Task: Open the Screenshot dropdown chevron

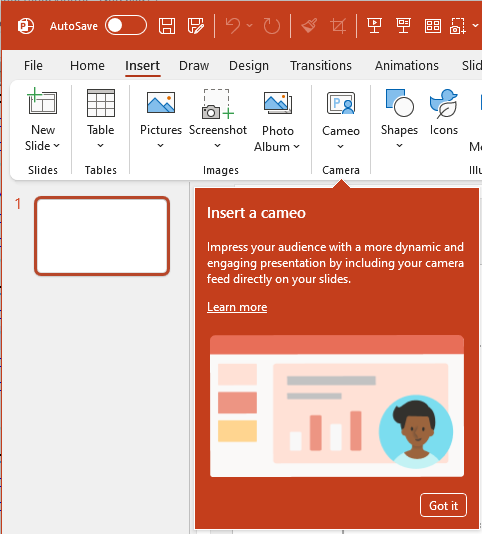Action: pyautogui.click(x=217, y=146)
